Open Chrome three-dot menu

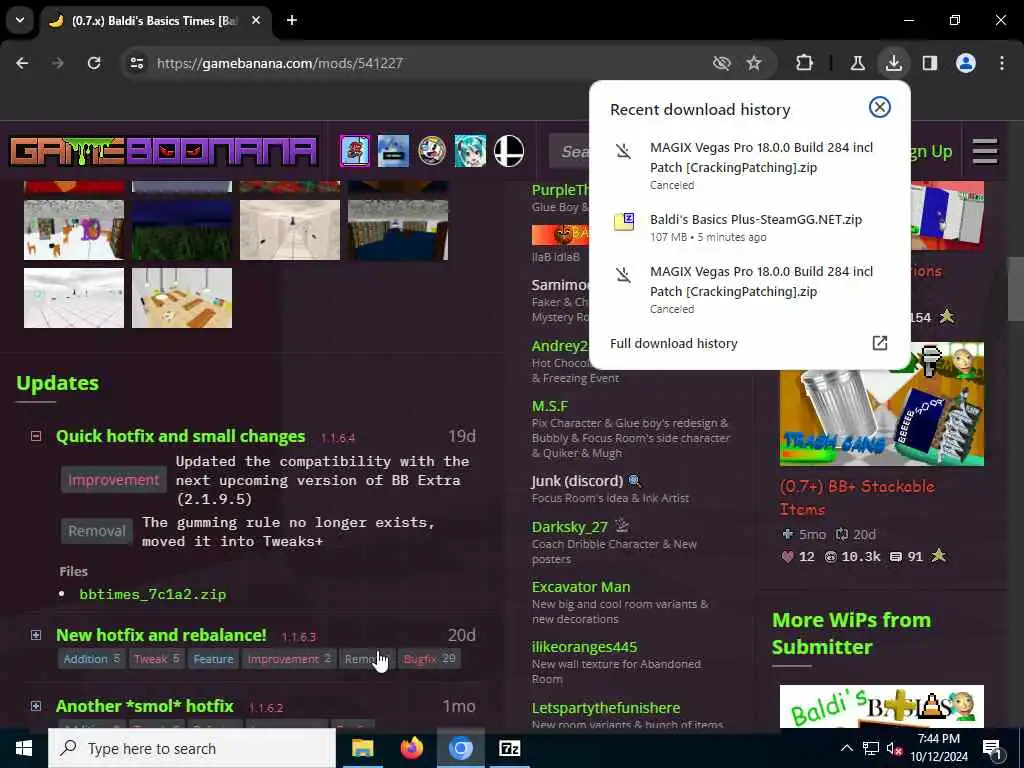(x=1002, y=63)
